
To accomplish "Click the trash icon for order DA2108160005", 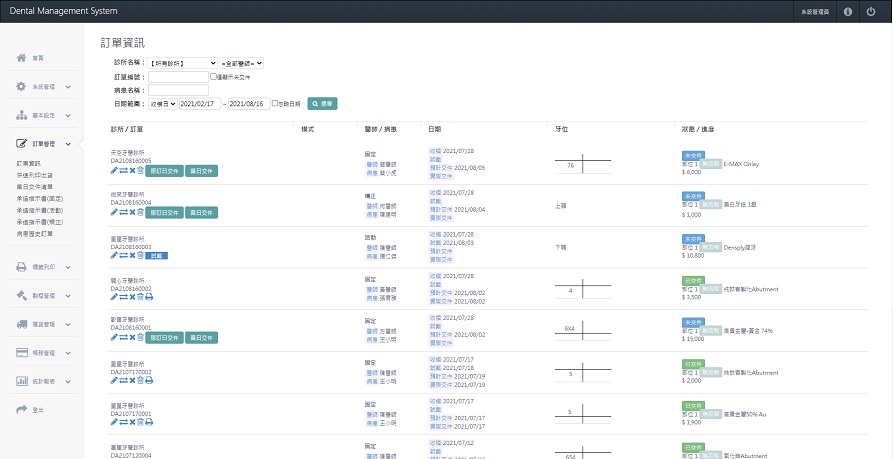I will 140,170.
